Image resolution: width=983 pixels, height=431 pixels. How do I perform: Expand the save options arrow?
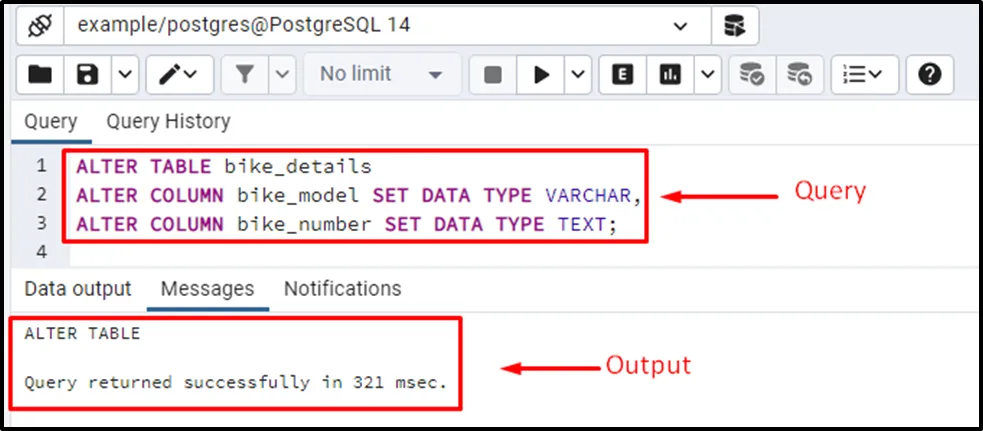point(124,74)
